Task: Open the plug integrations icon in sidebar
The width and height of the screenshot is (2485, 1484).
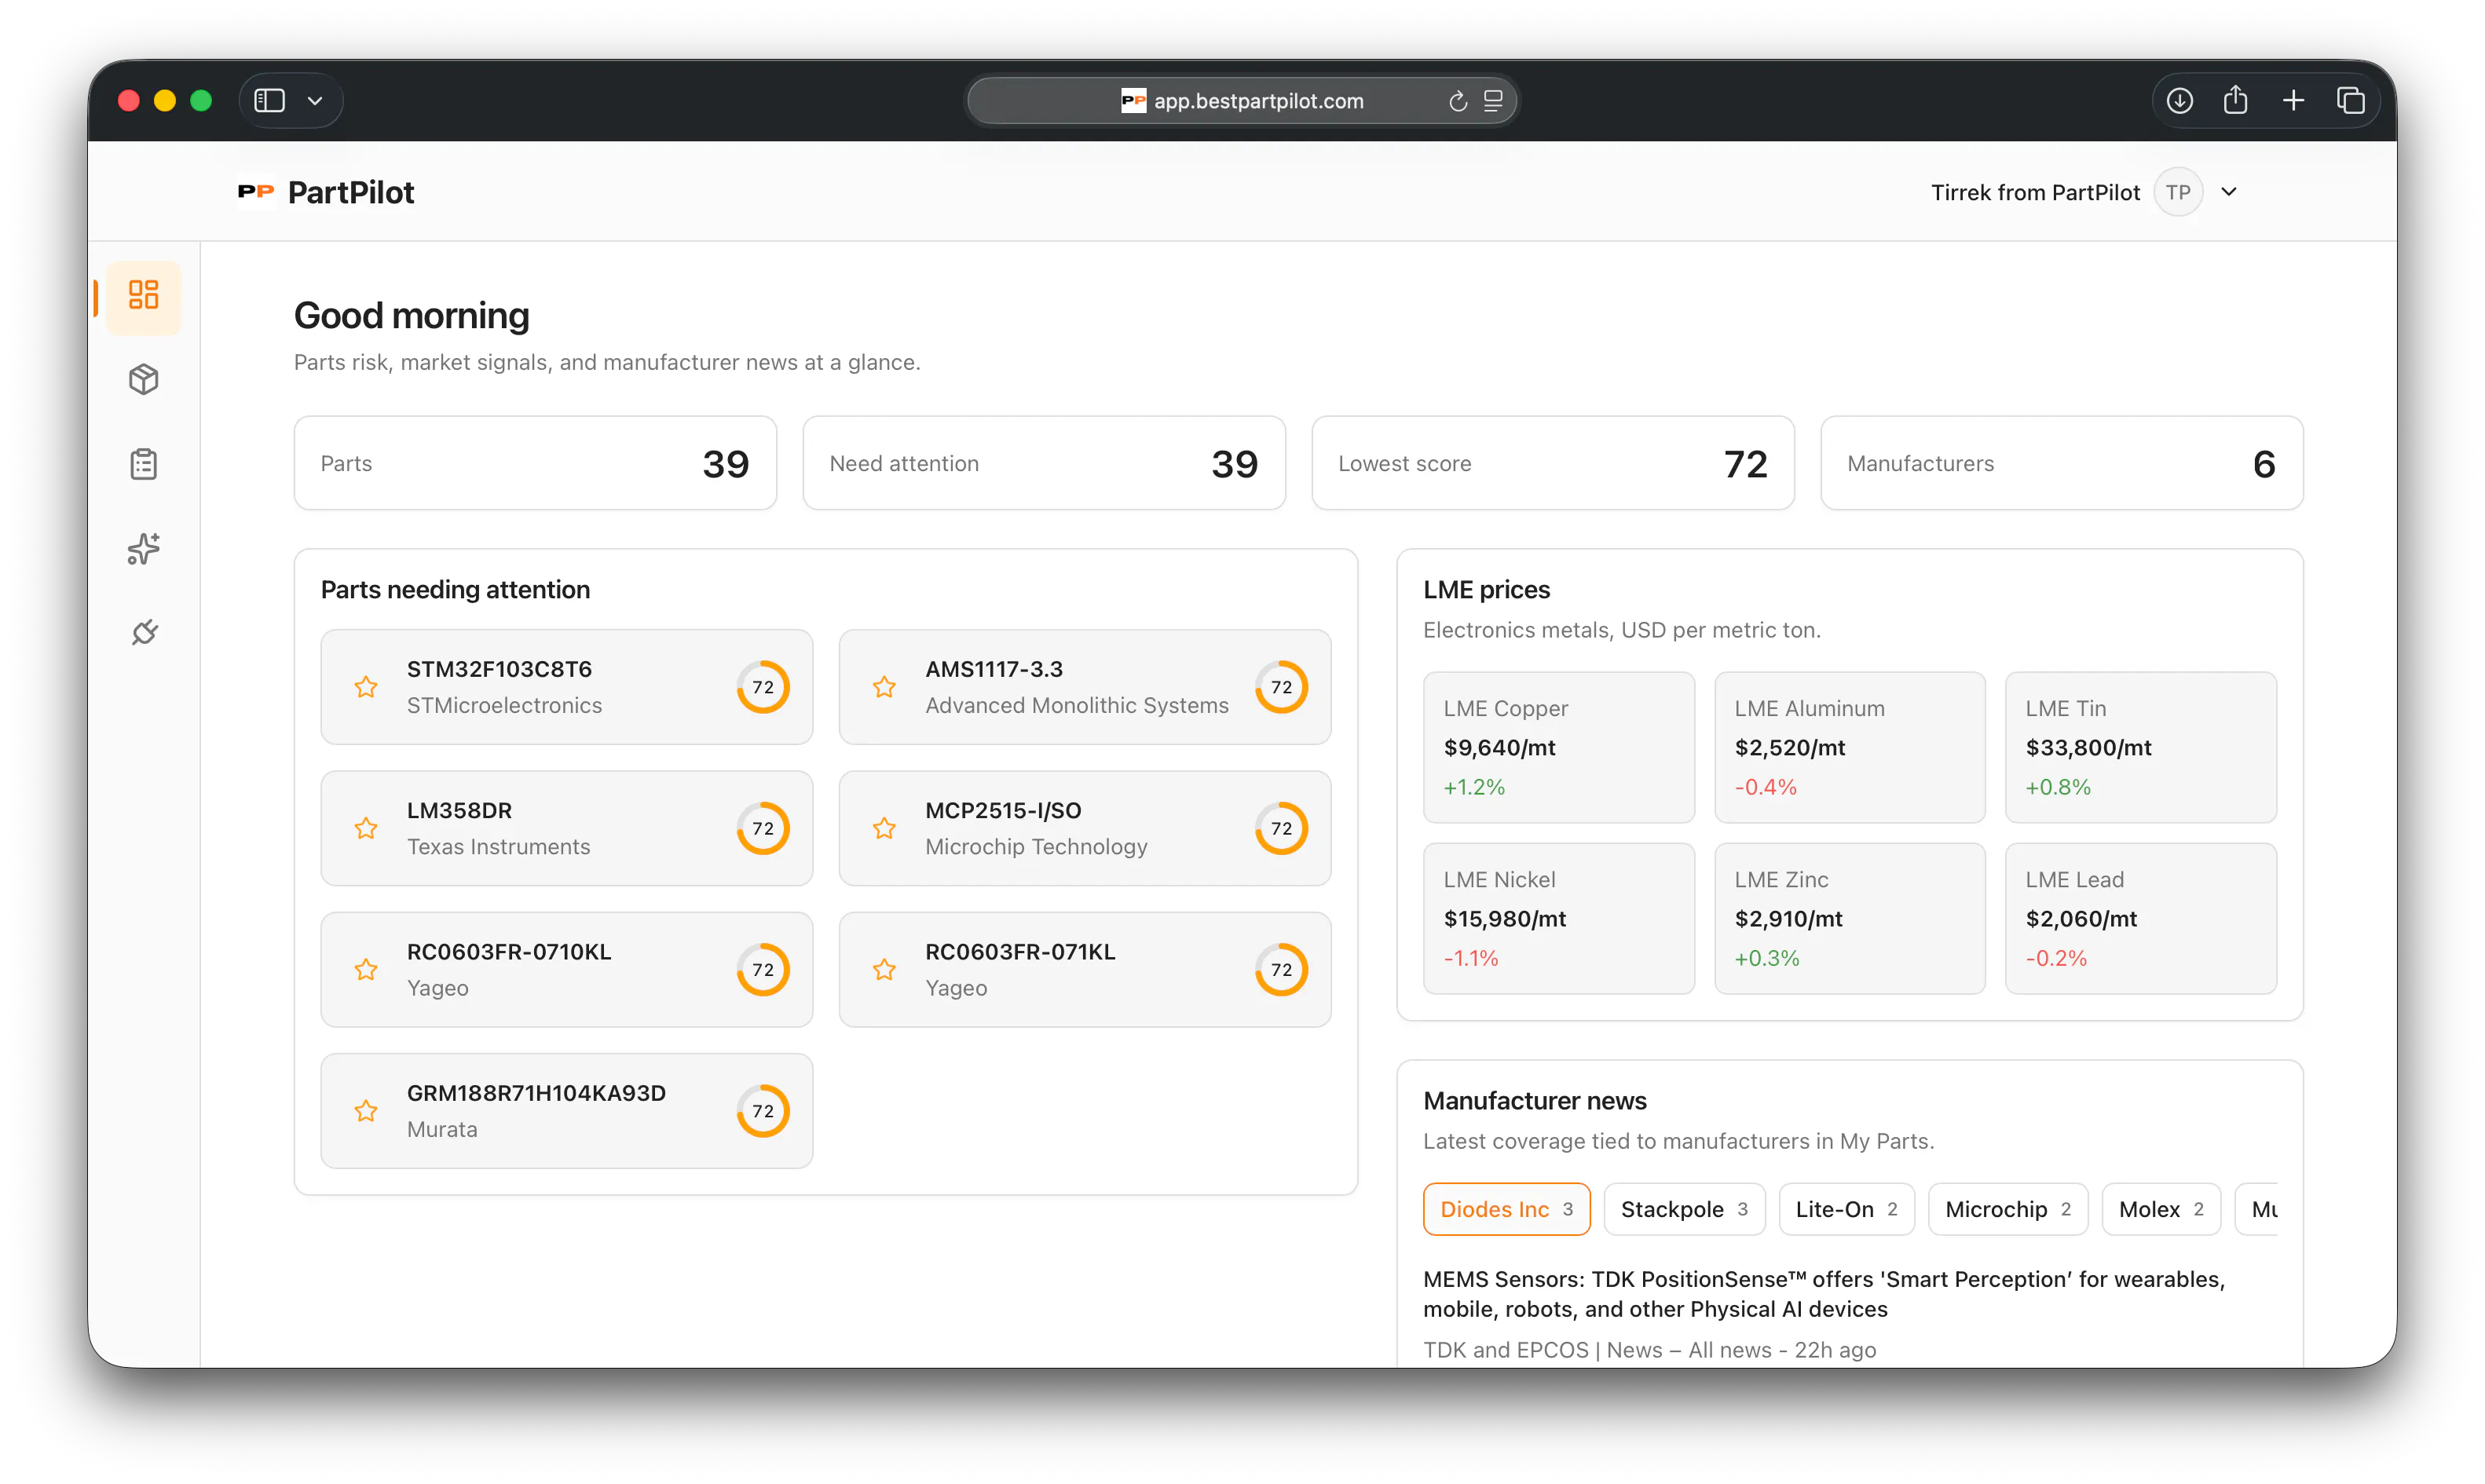Action: [144, 632]
